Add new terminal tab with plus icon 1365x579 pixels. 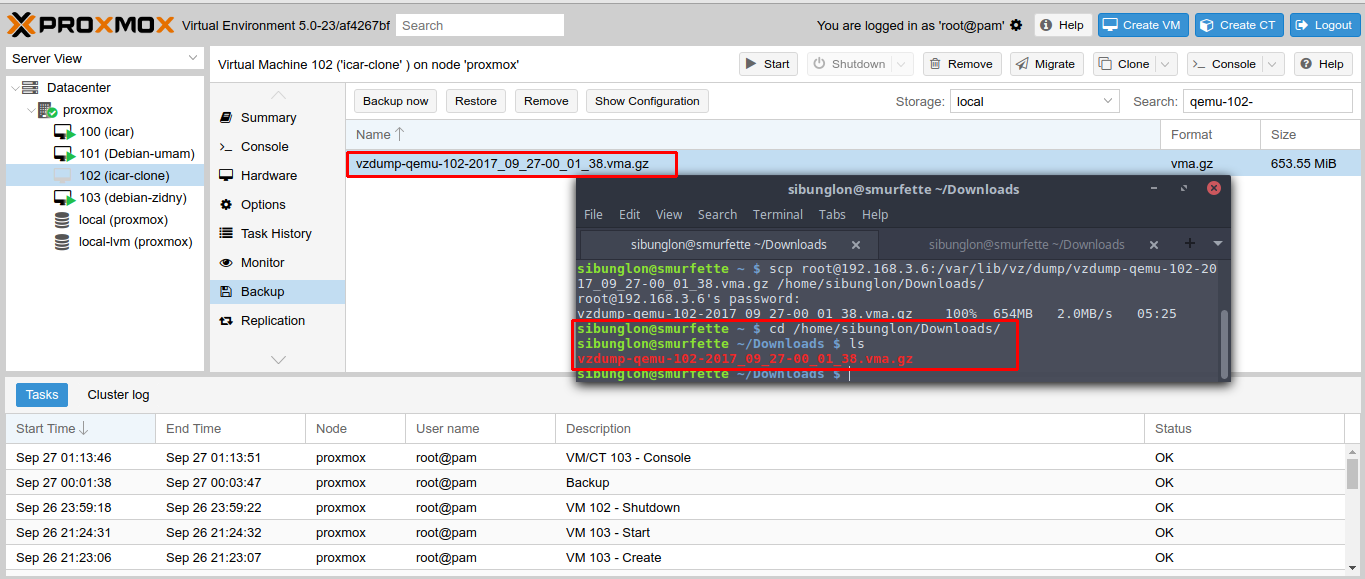(x=1189, y=243)
